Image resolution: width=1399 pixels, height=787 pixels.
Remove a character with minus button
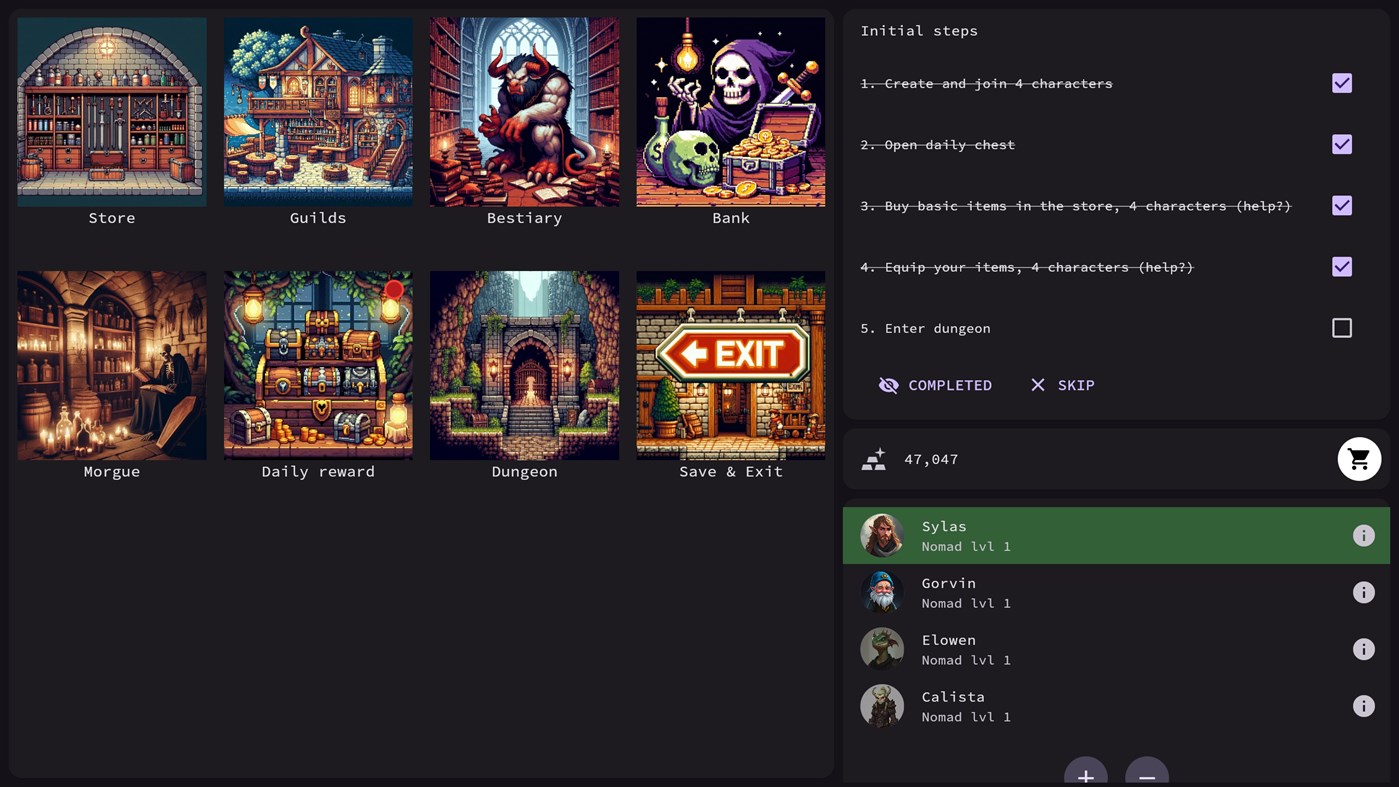(1147, 772)
